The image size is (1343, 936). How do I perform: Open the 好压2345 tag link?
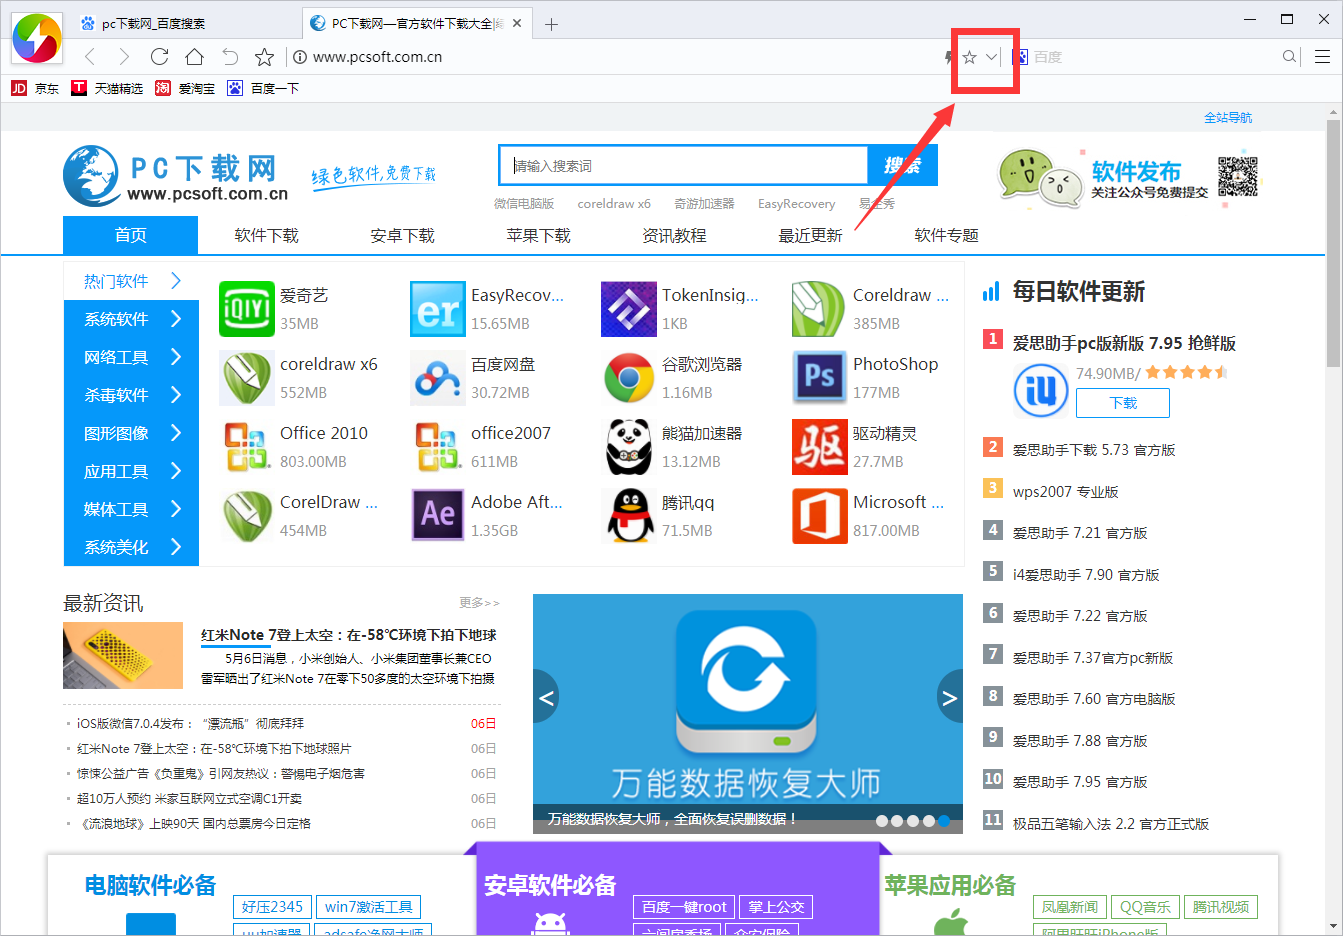point(271,907)
